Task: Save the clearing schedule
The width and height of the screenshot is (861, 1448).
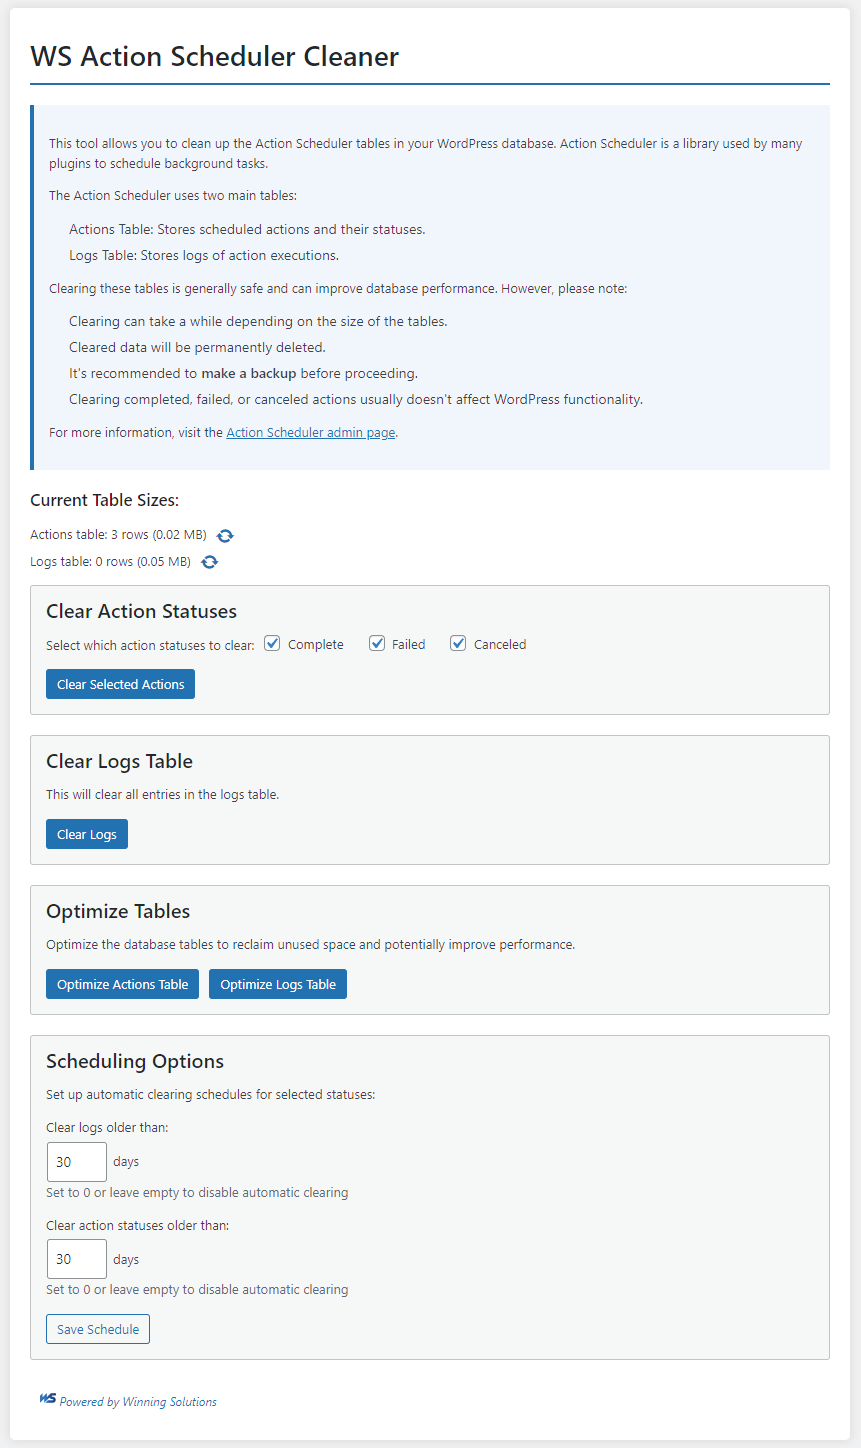Action: (98, 1329)
